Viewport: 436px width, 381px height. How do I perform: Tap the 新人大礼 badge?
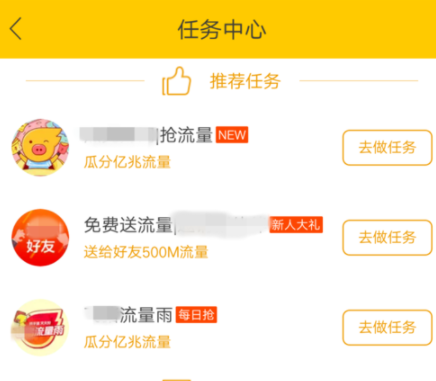296,225
